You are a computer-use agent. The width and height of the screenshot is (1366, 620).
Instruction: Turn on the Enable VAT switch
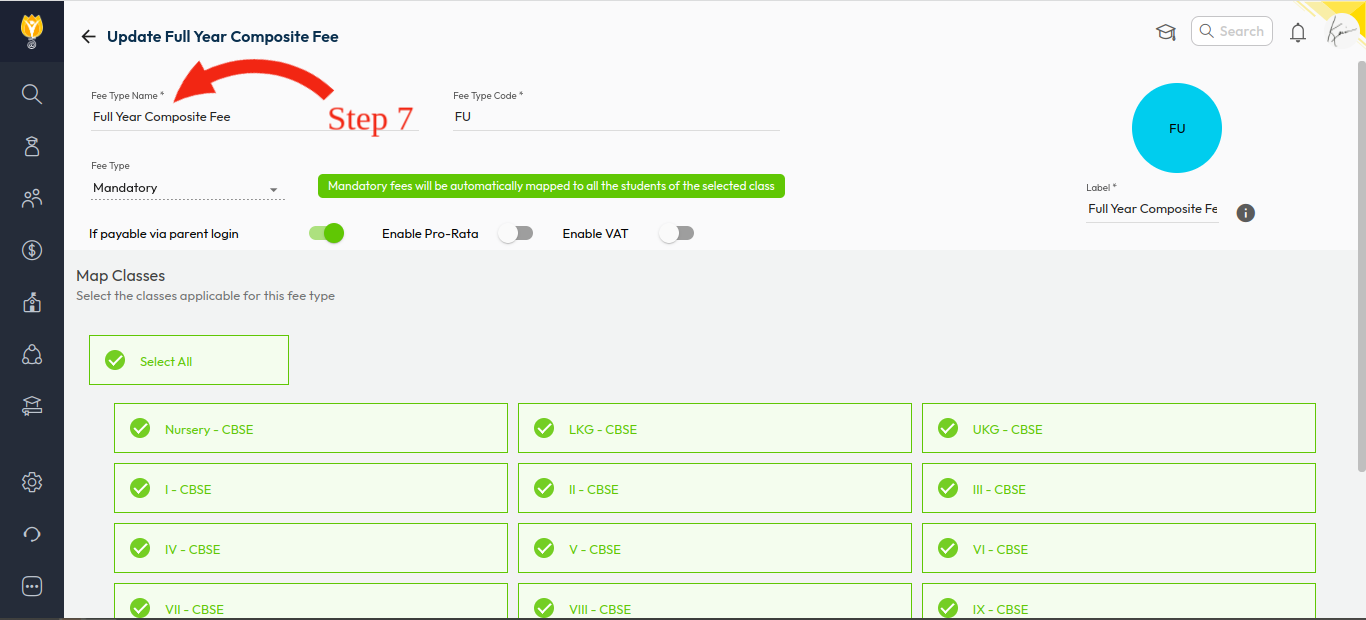pyautogui.click(x=676, y=233)
